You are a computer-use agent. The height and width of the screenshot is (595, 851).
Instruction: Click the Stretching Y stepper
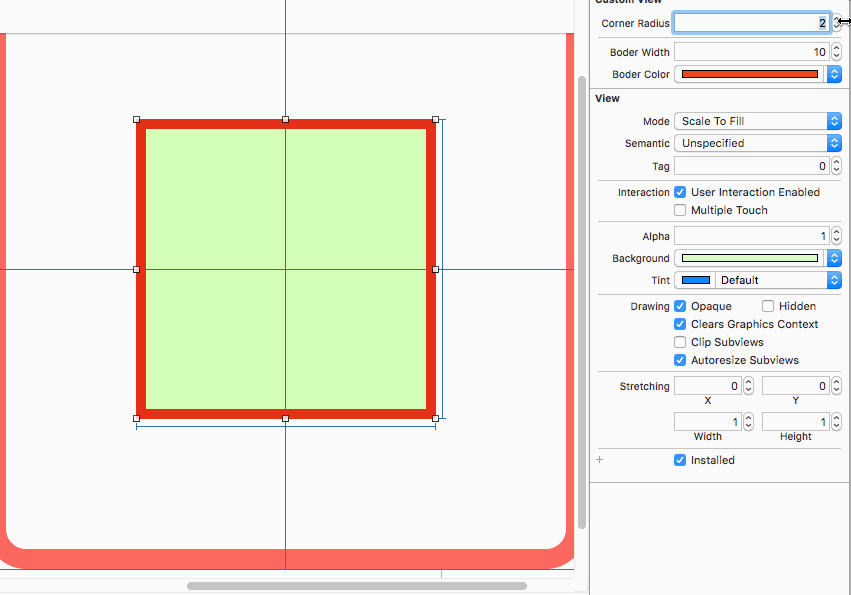pyautogui.click(x=836, y=386)
